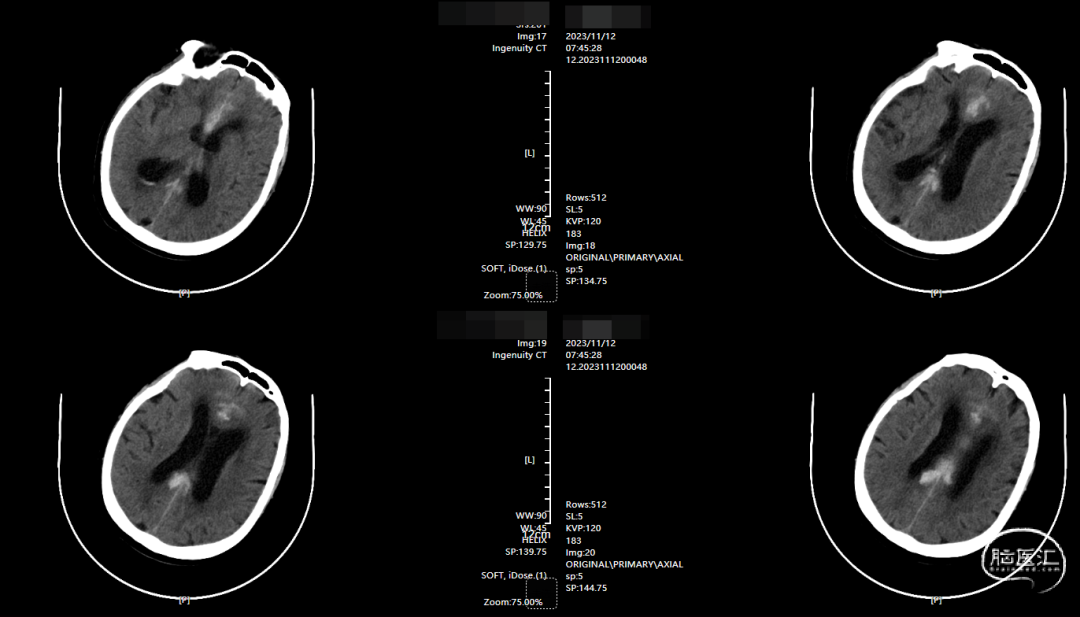Click the Img:20 overlay label
This screenshot has height=617, width=1080.
point(581,552)
